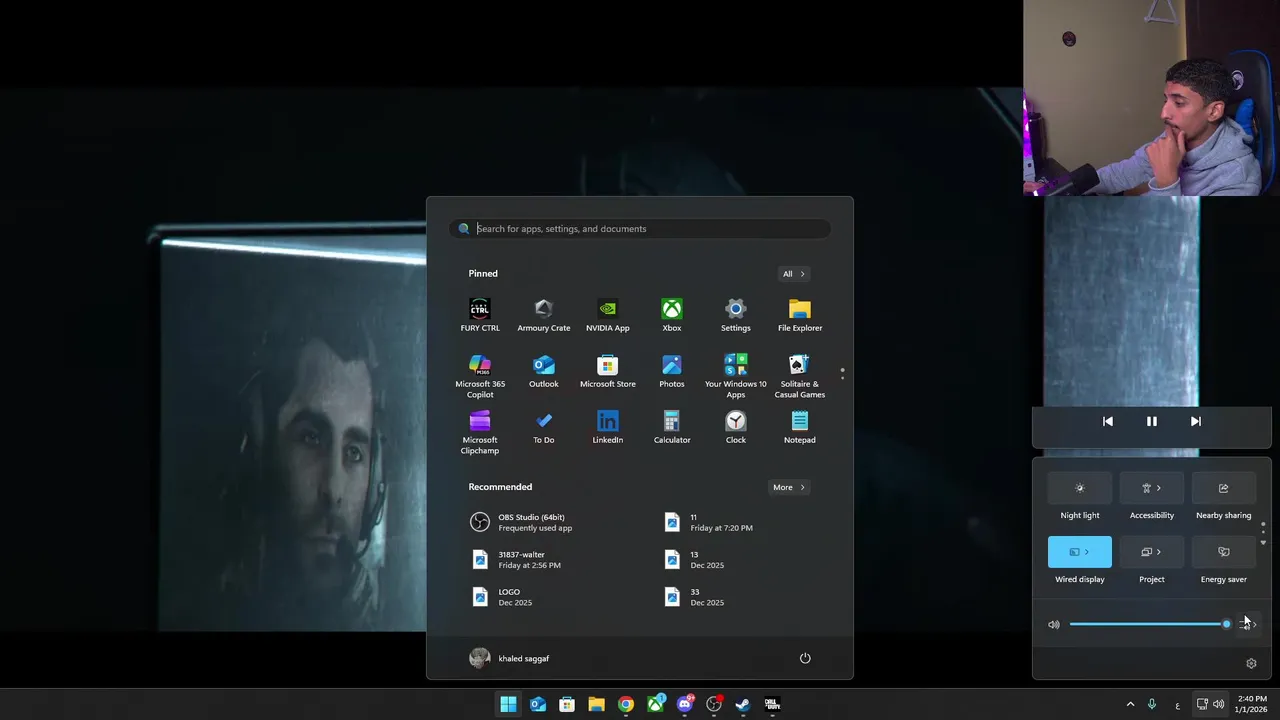Launch Microsoft 365 Copilot
Viewport: 1280px width, 720px height.
pos(480,376)
